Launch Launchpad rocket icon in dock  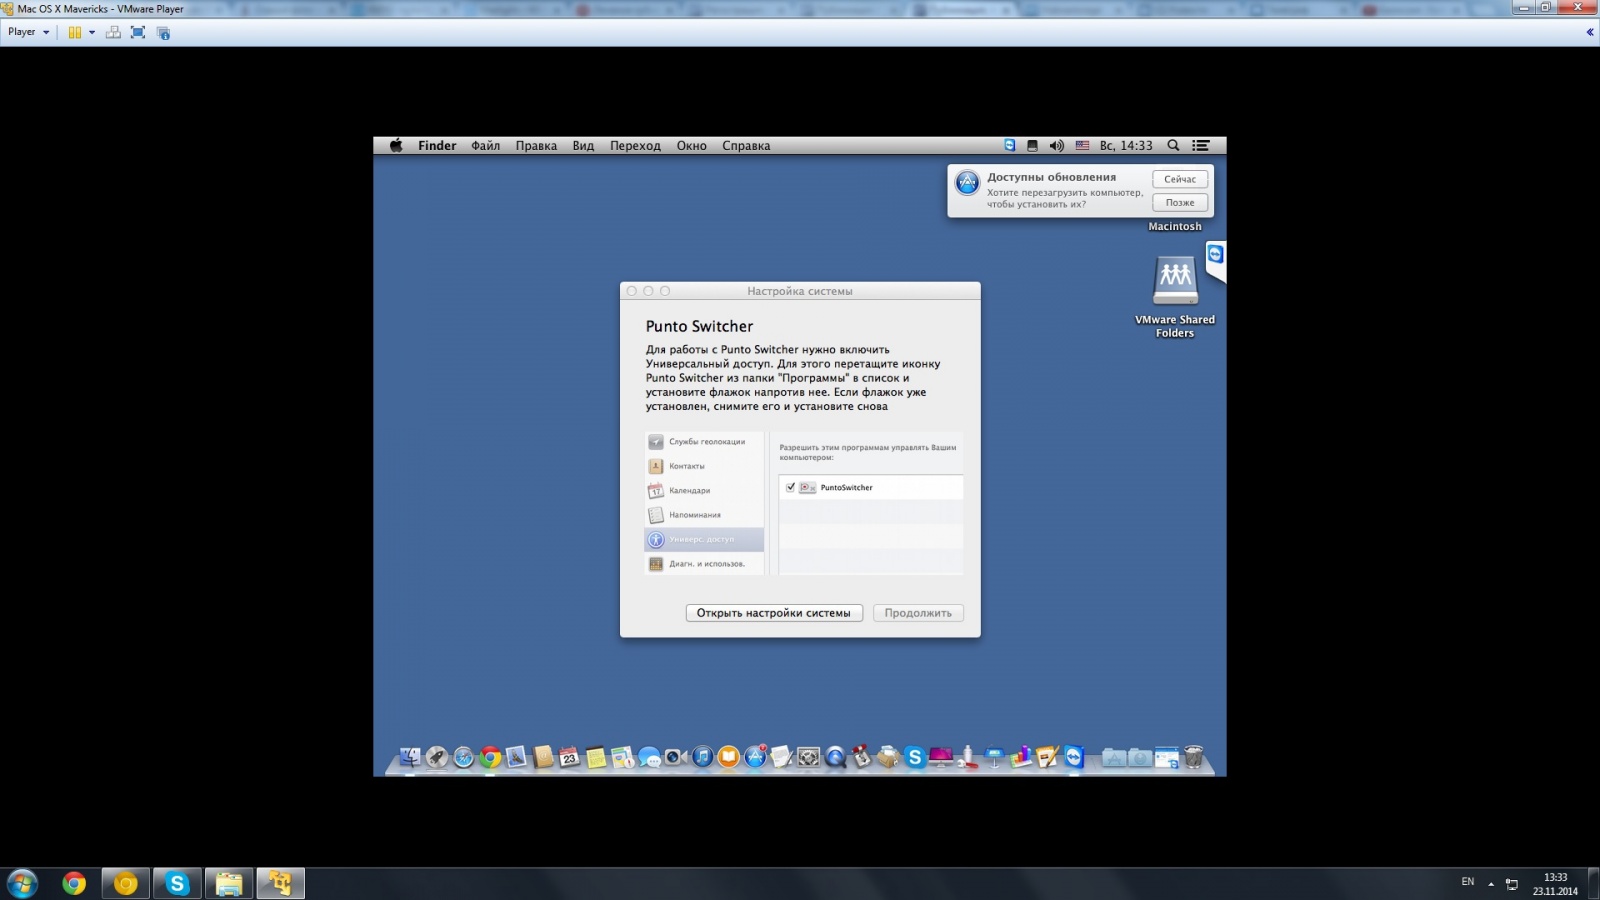pos(437,757)
